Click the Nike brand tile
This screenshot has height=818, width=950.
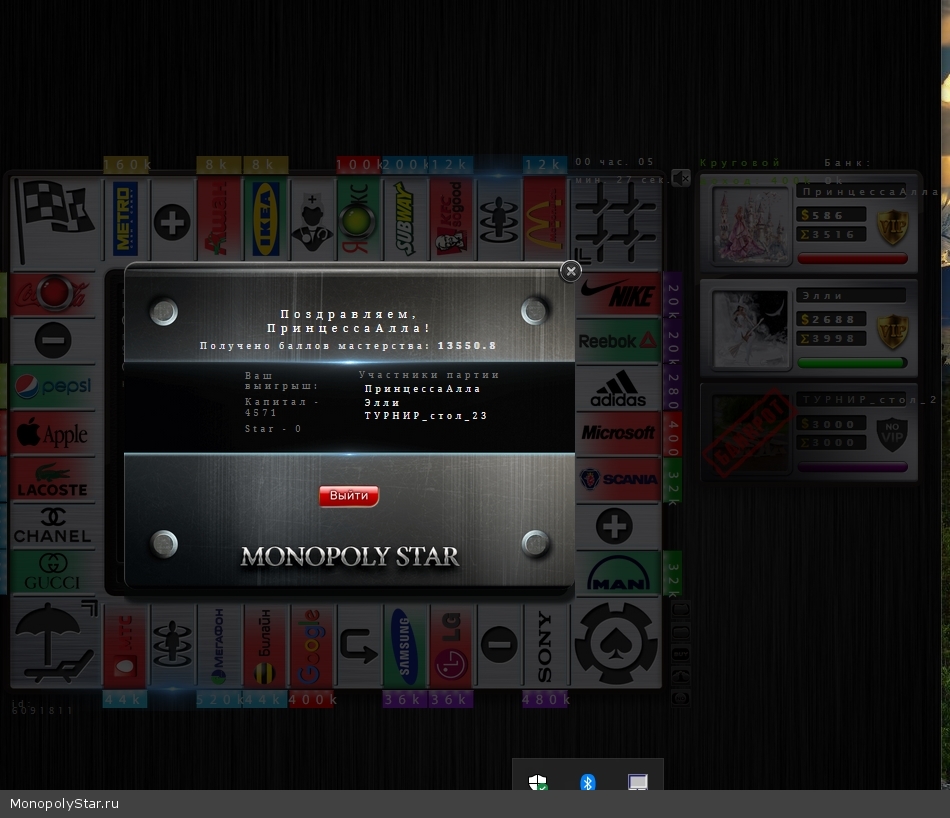coord(618,295)
